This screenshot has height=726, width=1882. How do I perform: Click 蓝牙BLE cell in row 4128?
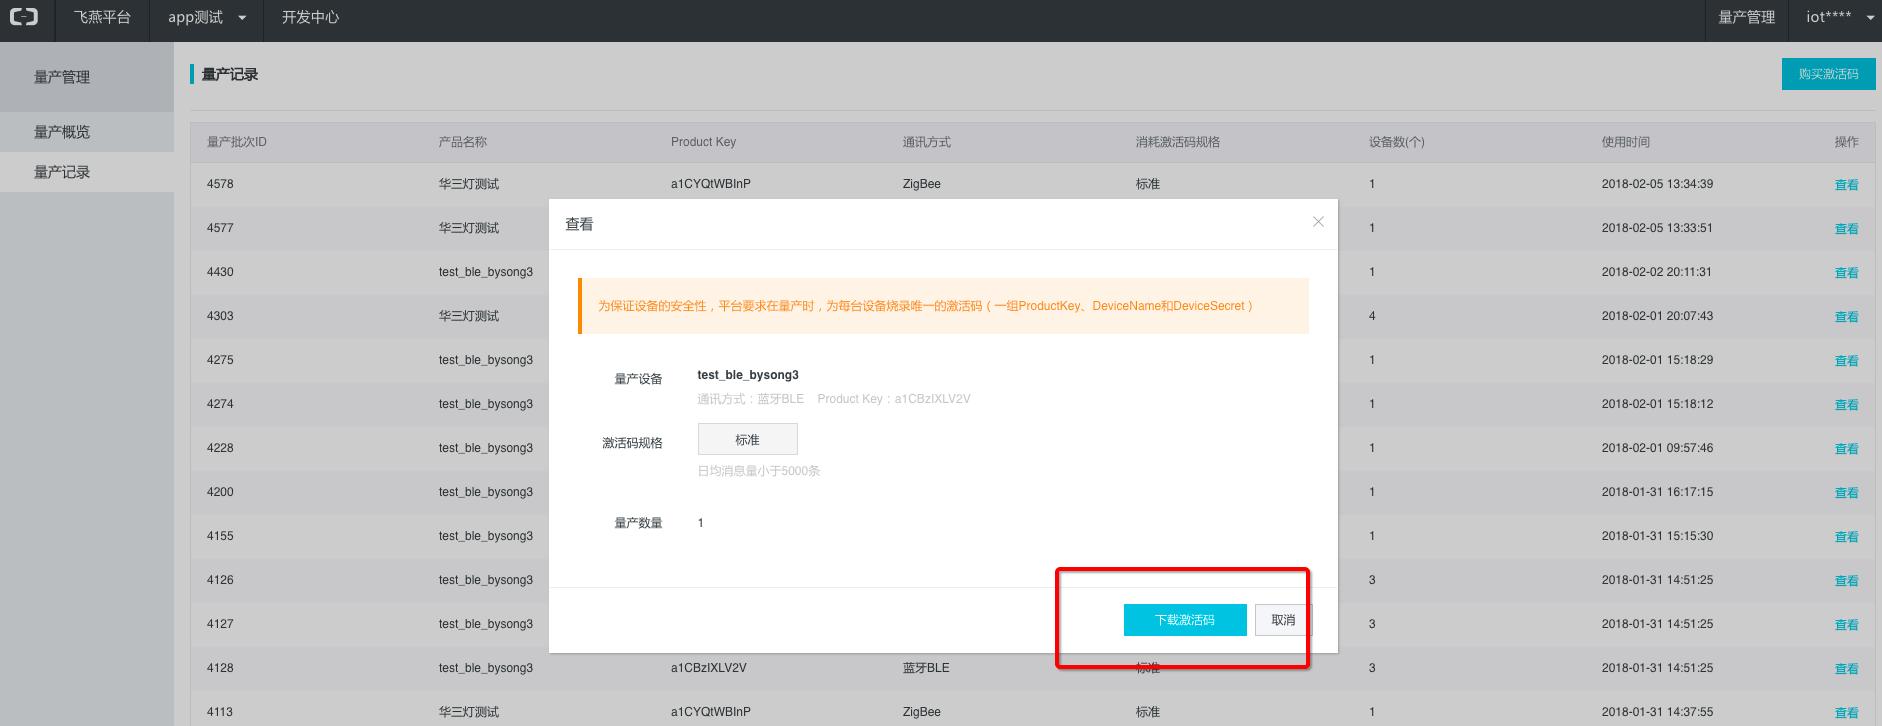coord(926,668)
